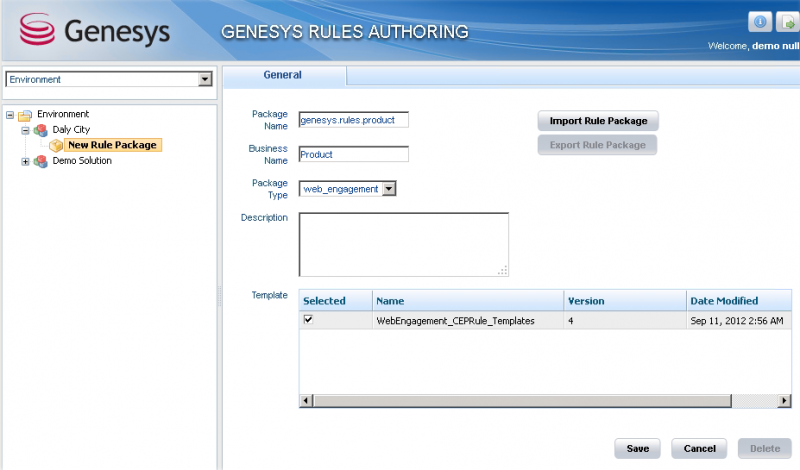Click the Environment folder icon in tree
The width and height of the screenshot is (800, 470).
(25, 115)
